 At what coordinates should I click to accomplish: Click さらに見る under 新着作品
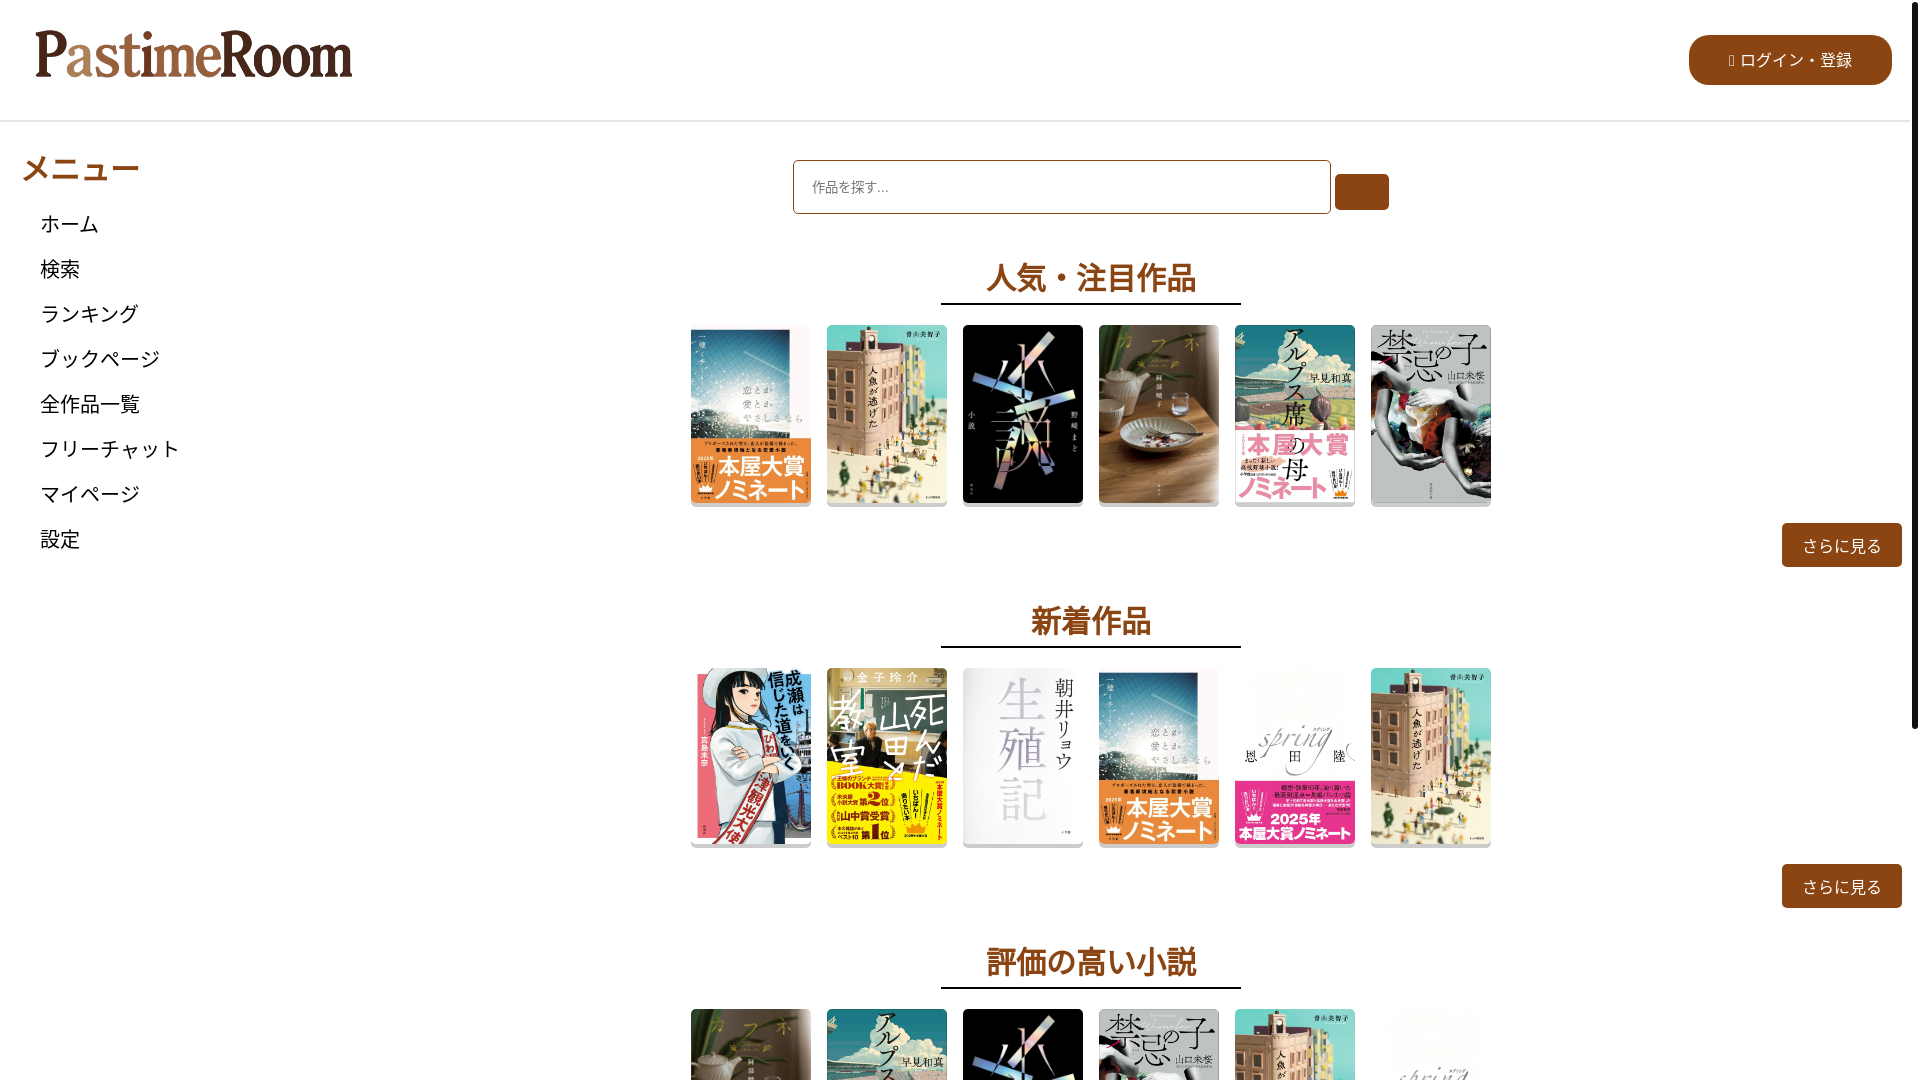coord(1841,886)
